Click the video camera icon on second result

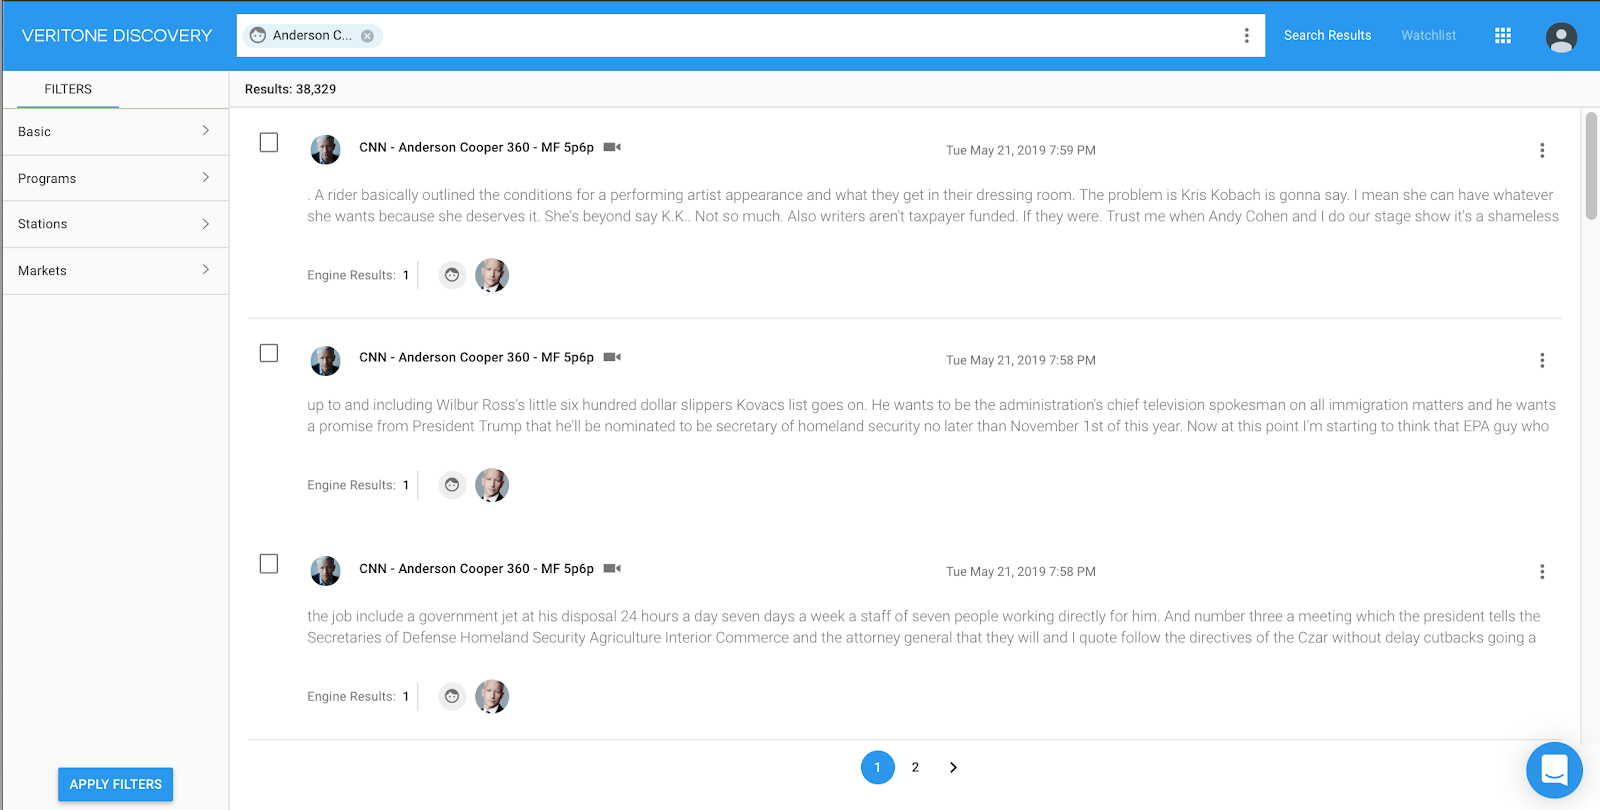click(612, 357)
